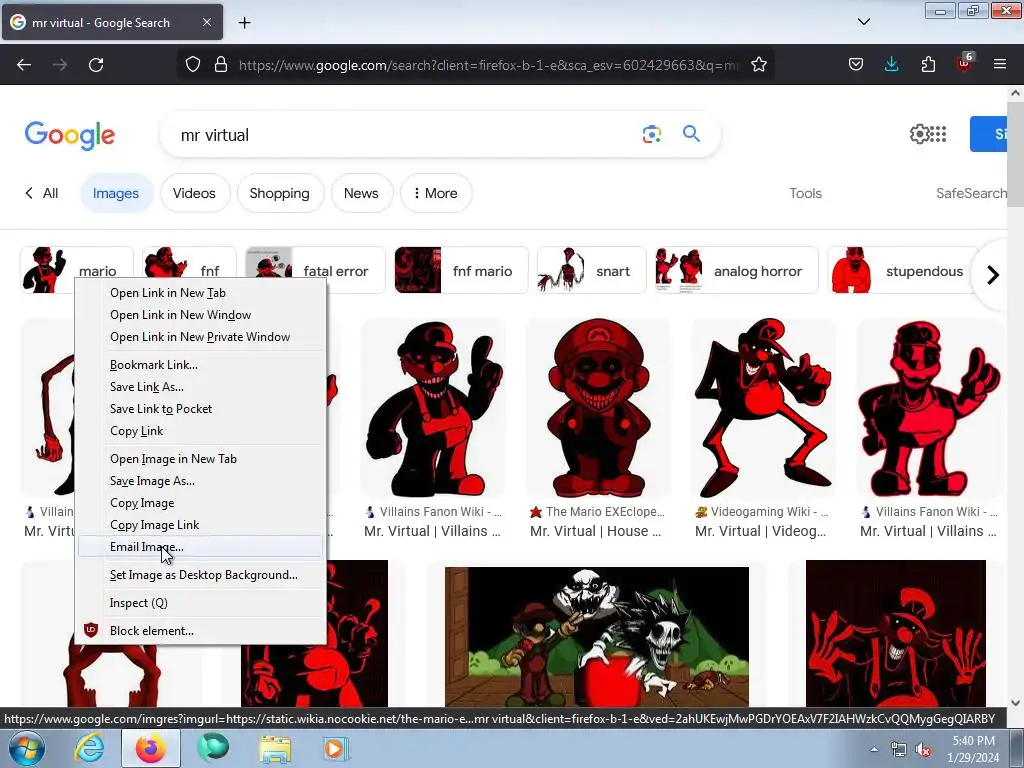Choose Email Image menu entry
The image size is (1024, 768).
200,547
